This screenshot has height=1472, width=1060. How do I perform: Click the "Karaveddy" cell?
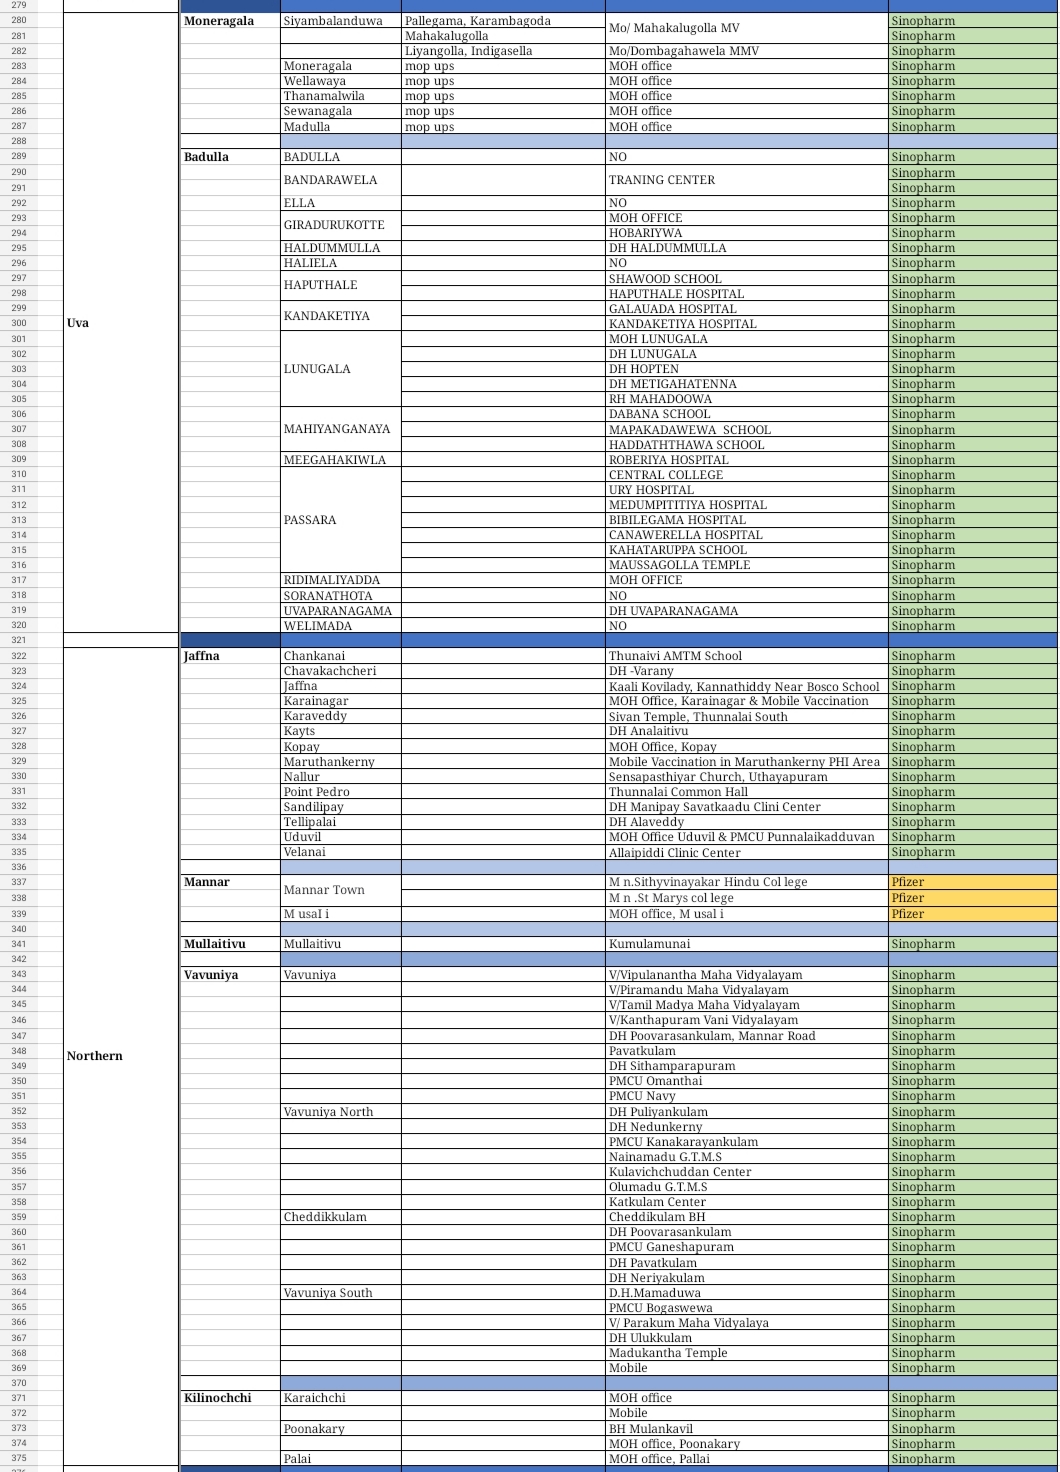click(x=340, y=716)
